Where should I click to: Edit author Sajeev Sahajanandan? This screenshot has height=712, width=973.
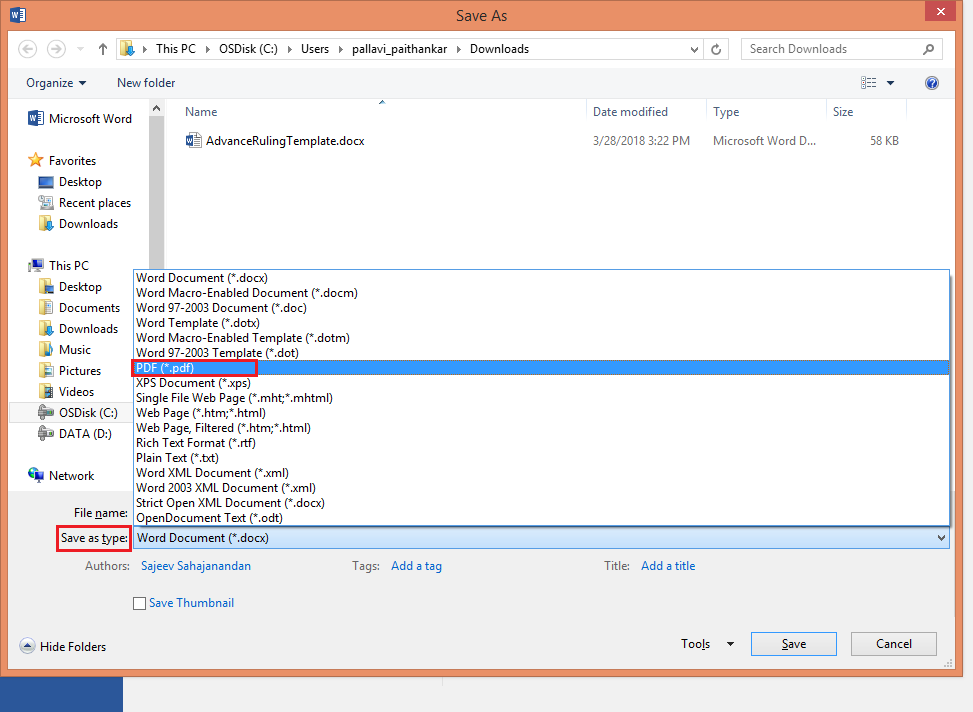coord(196,566)
